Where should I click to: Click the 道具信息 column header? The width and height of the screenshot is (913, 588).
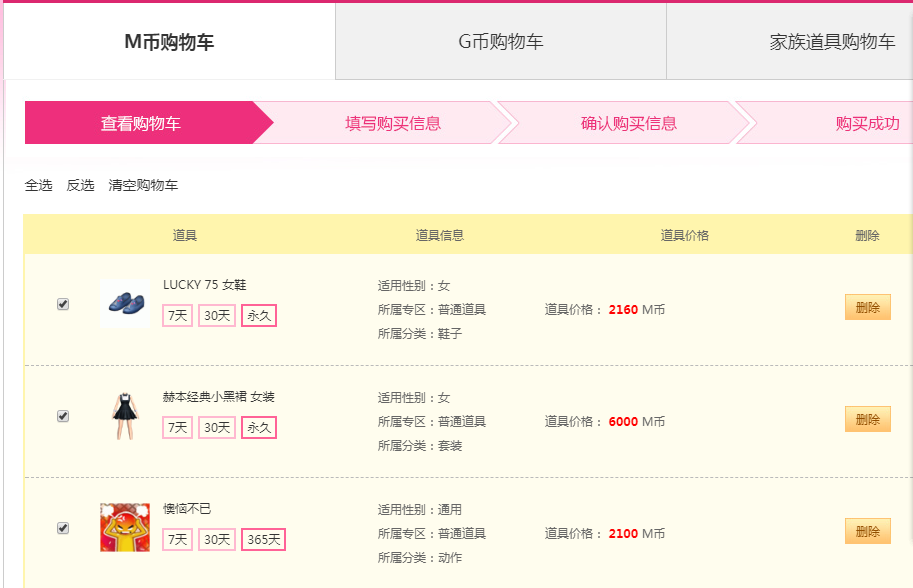tap(440, 235)
